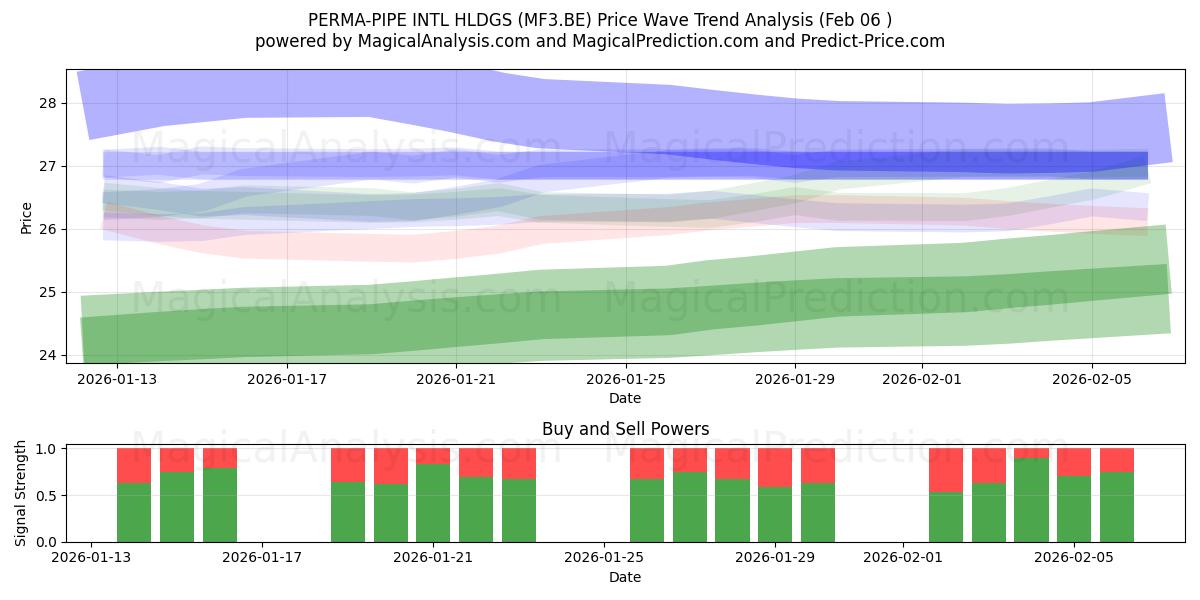
Task: Click the 'Signal Strength' y-axis label
Action: pos(22,495)
